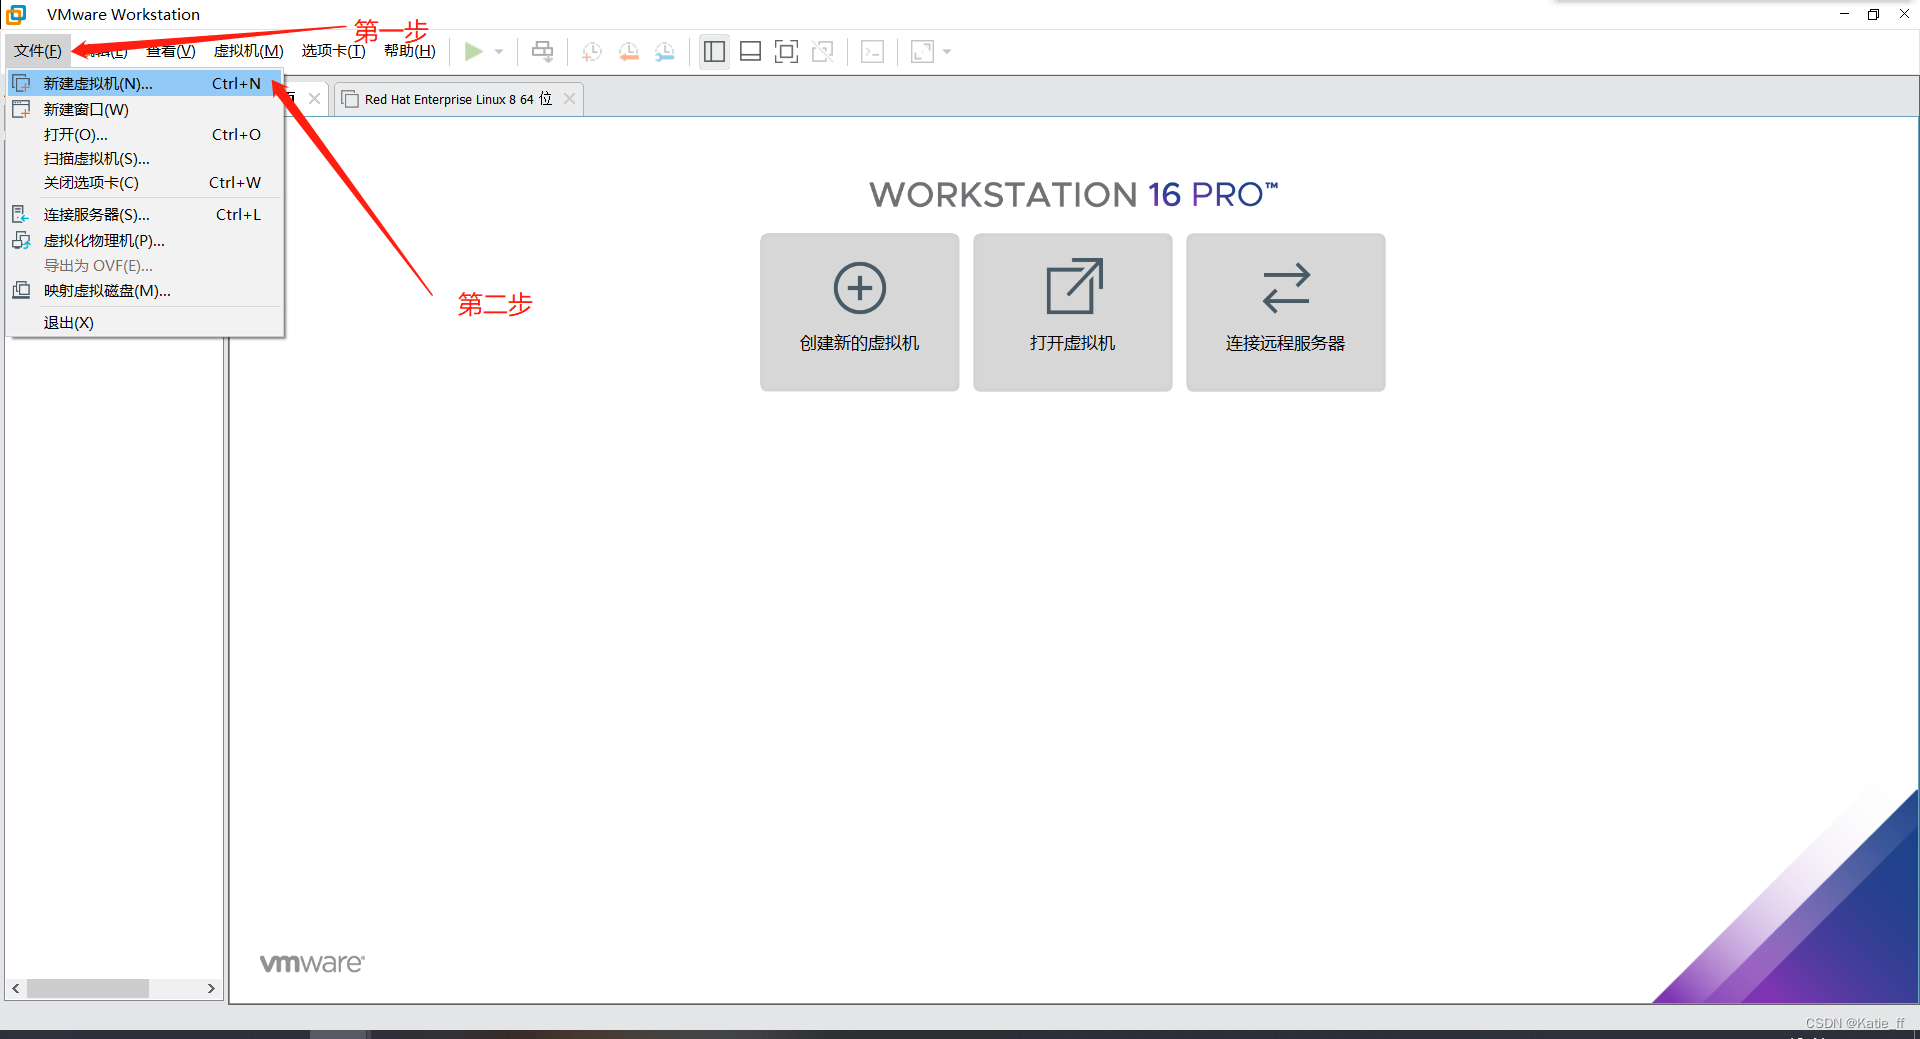The image size is (1920, 1039).
Task: Choose 扫描虚拟机(S)... menu entry
Action: coord(145,159)
